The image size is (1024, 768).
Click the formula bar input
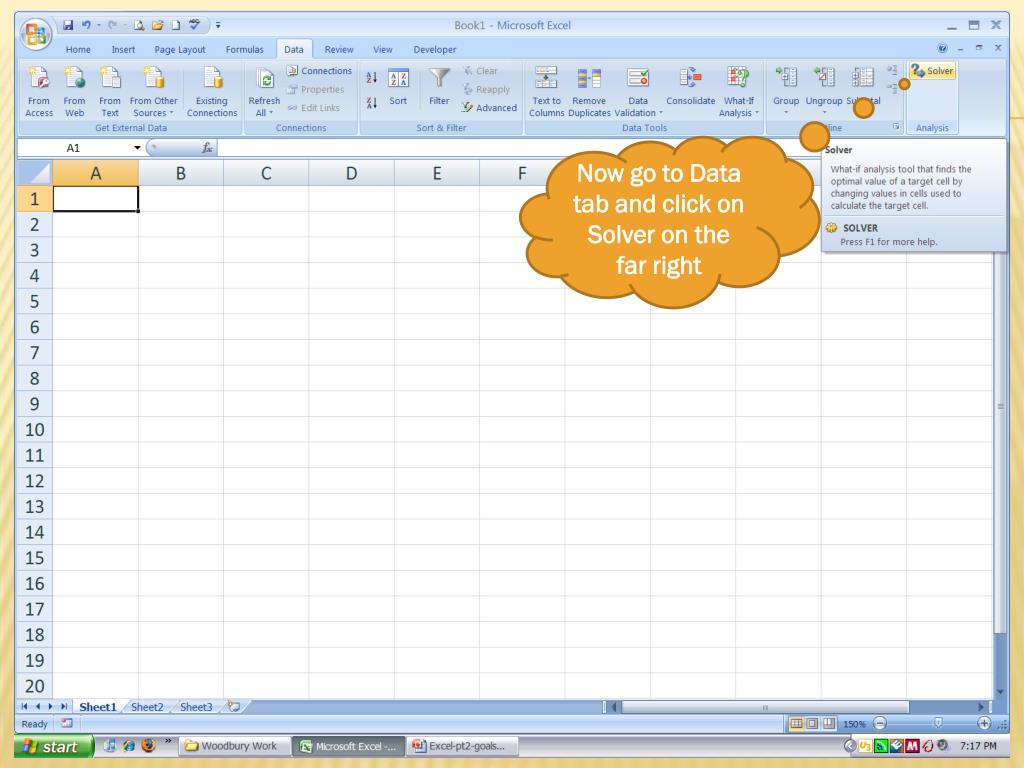pos(516,148)
